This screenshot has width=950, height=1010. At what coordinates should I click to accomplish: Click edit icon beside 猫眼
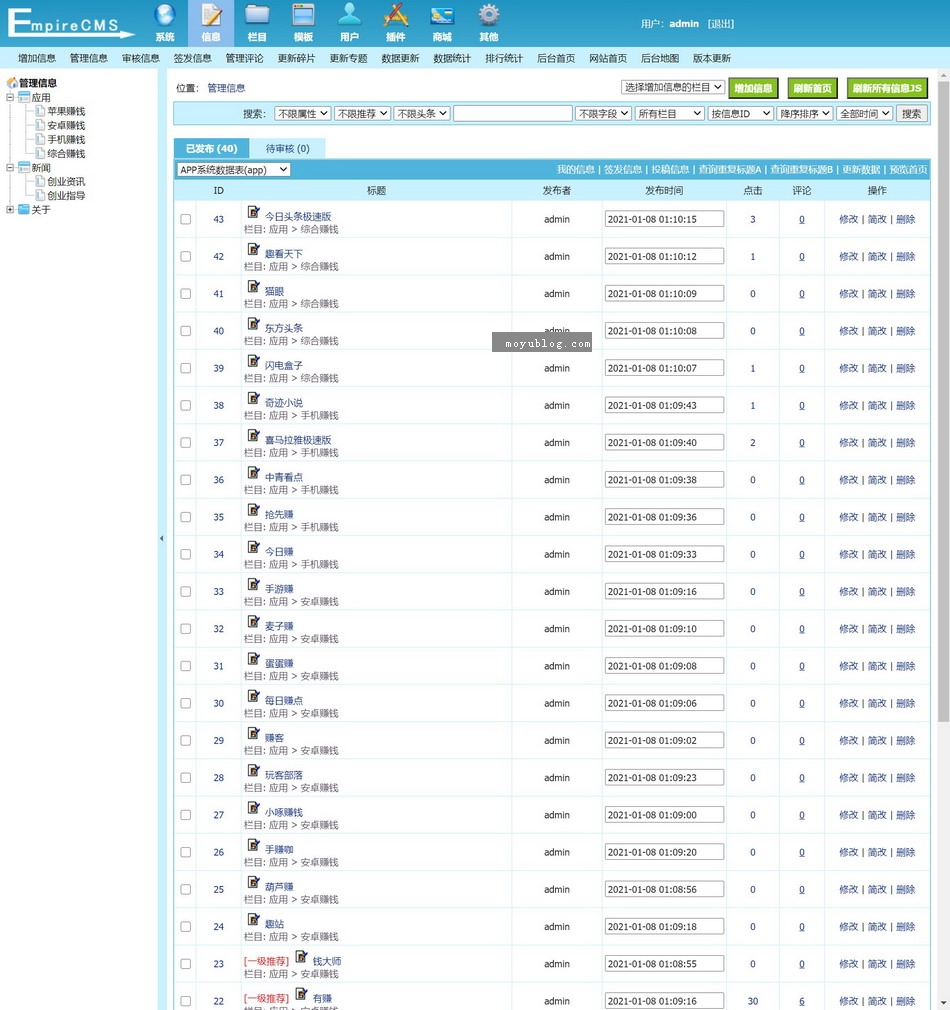tap(254, 287)
